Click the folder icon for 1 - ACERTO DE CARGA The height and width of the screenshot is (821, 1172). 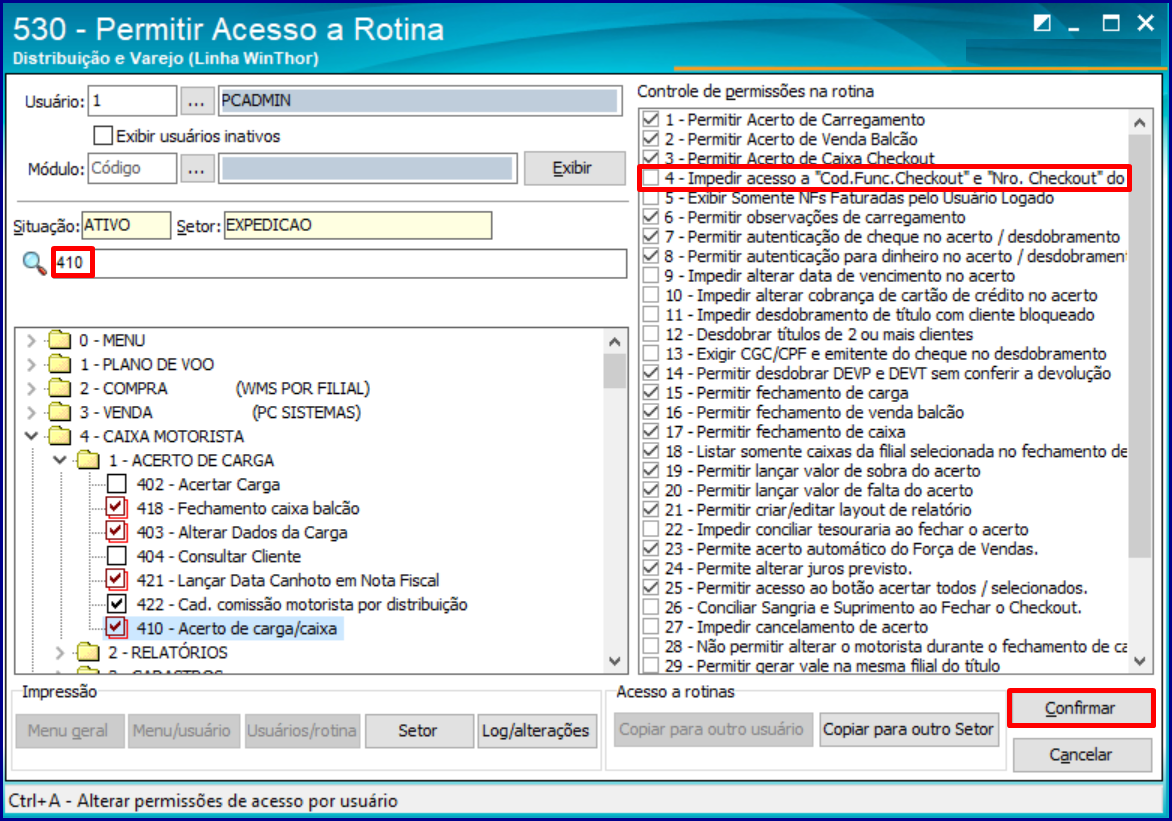tap(88, 461)
